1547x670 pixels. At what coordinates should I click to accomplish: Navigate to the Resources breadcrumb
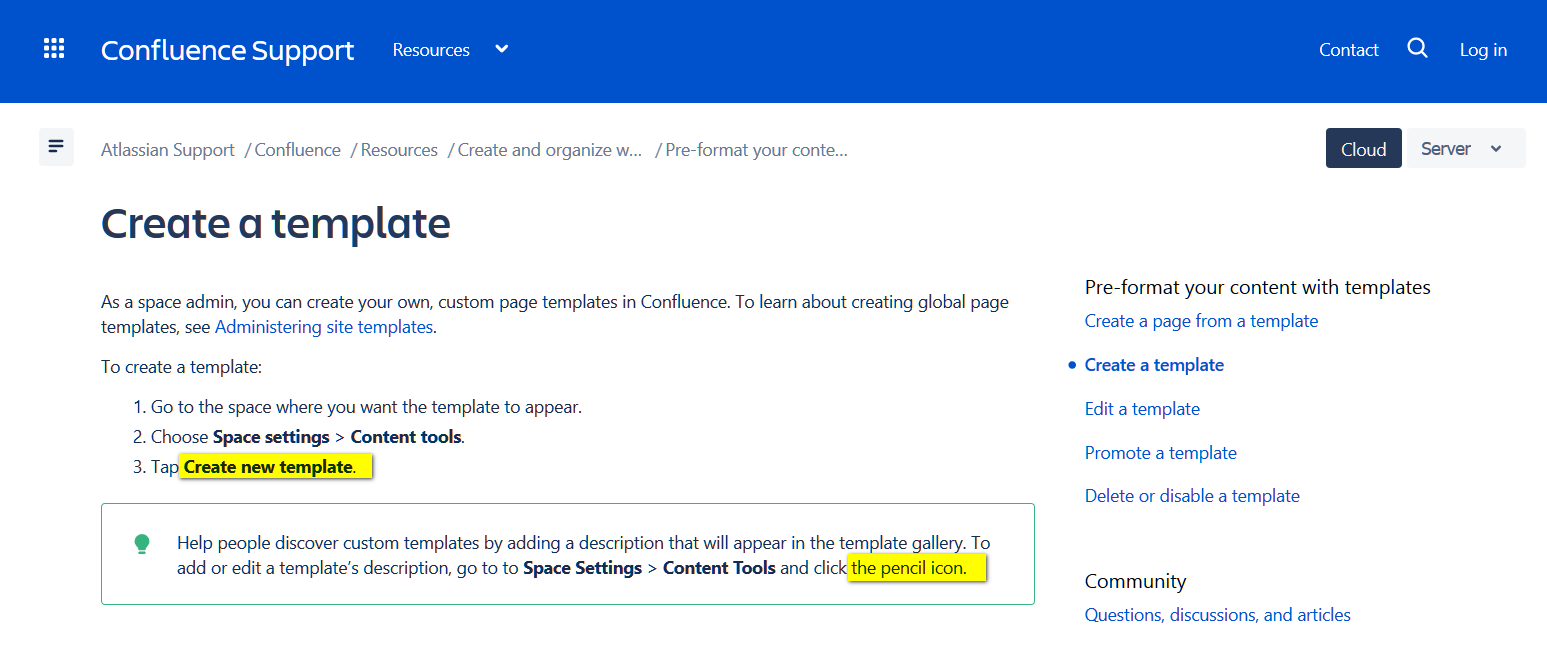pos(399,150)
